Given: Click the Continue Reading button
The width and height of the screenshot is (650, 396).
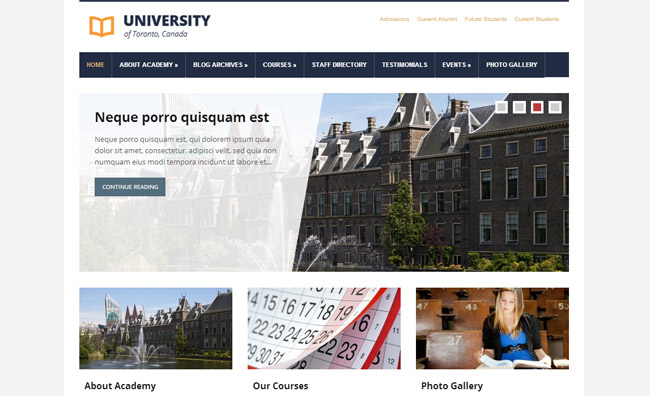Looking at the screenshot, I should (130, 187).
